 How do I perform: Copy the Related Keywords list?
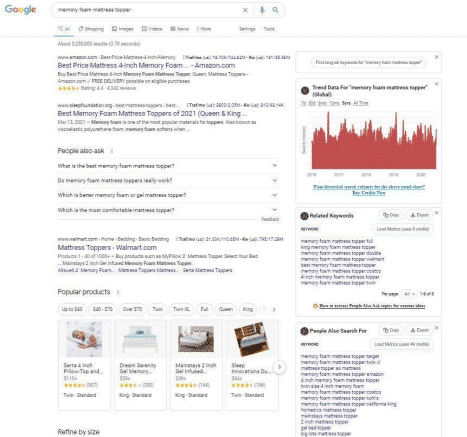click(391, 215)
